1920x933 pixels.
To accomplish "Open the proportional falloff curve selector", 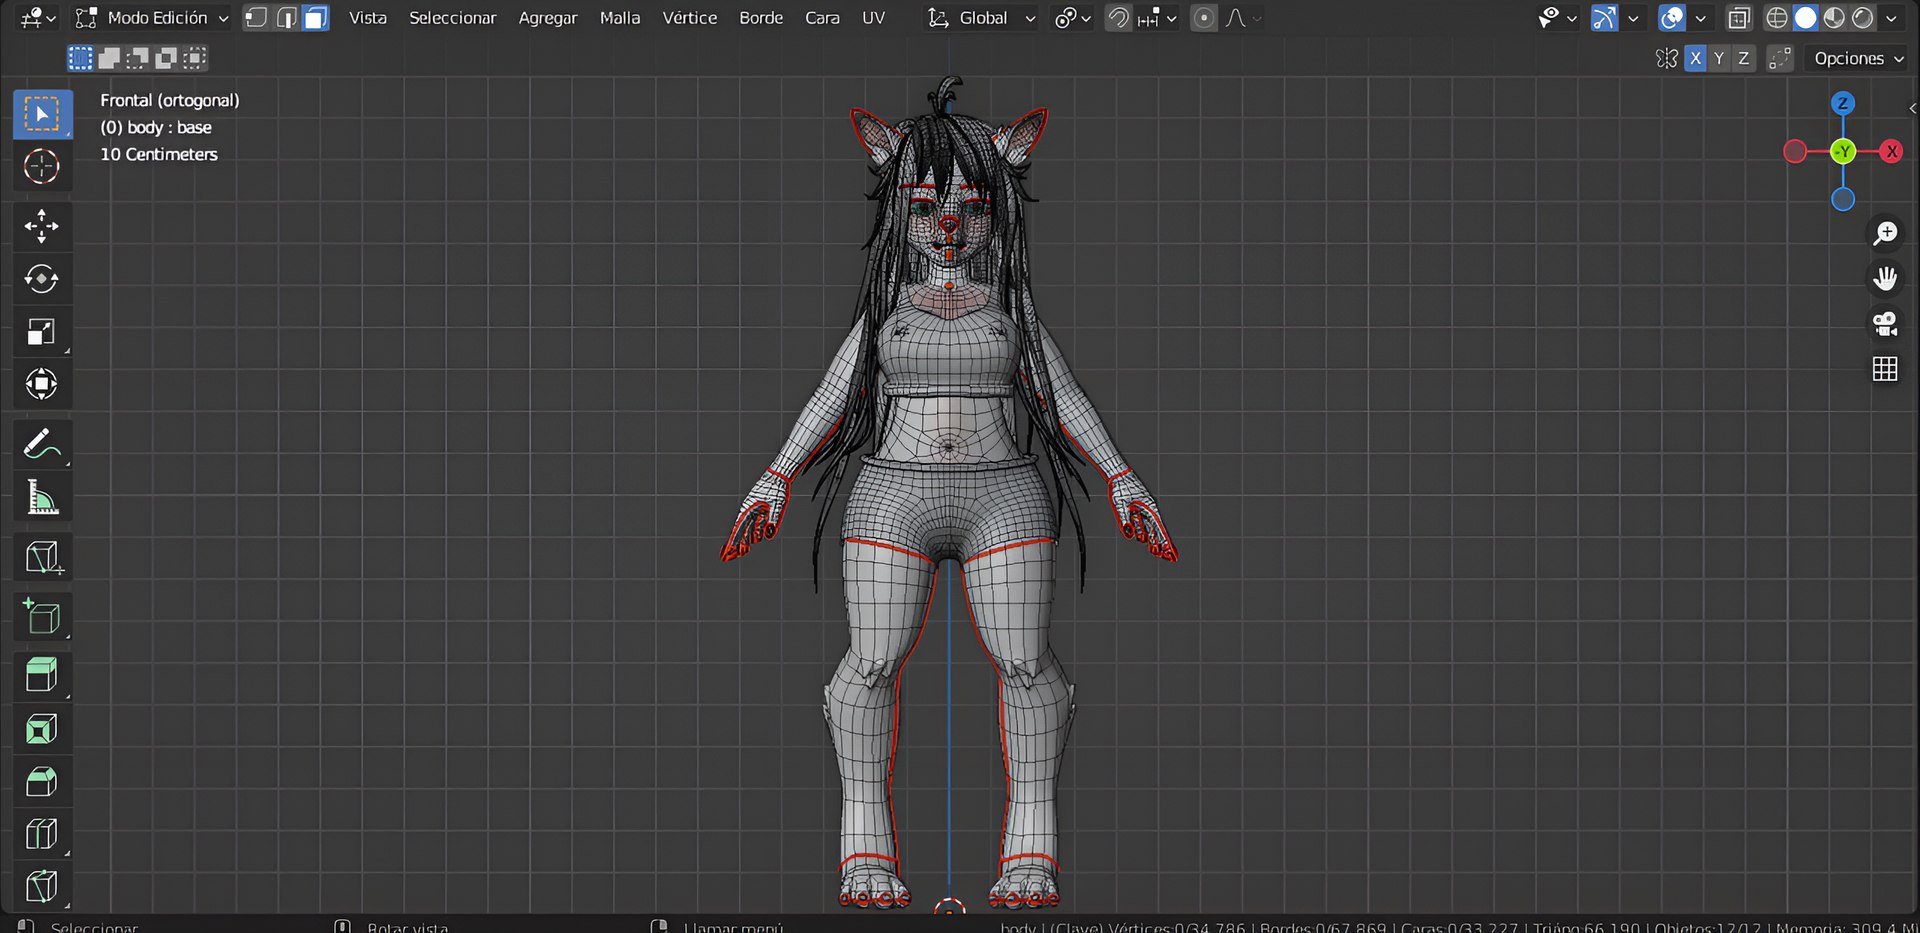I will click(1243, 18).
